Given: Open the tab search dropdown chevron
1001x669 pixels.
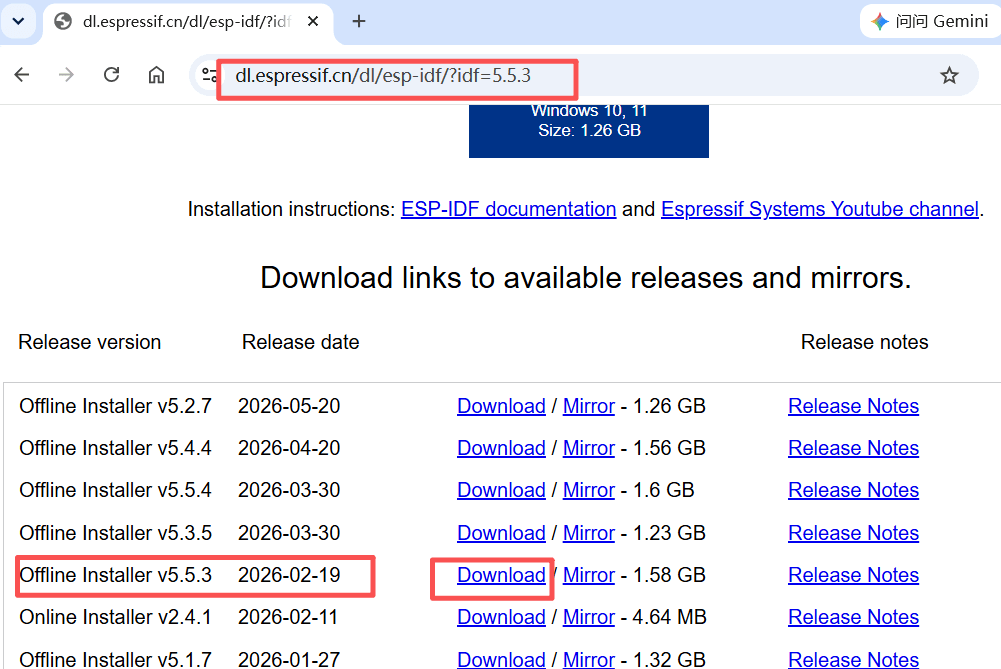Looking at the screenshot, I should [19, 21].
